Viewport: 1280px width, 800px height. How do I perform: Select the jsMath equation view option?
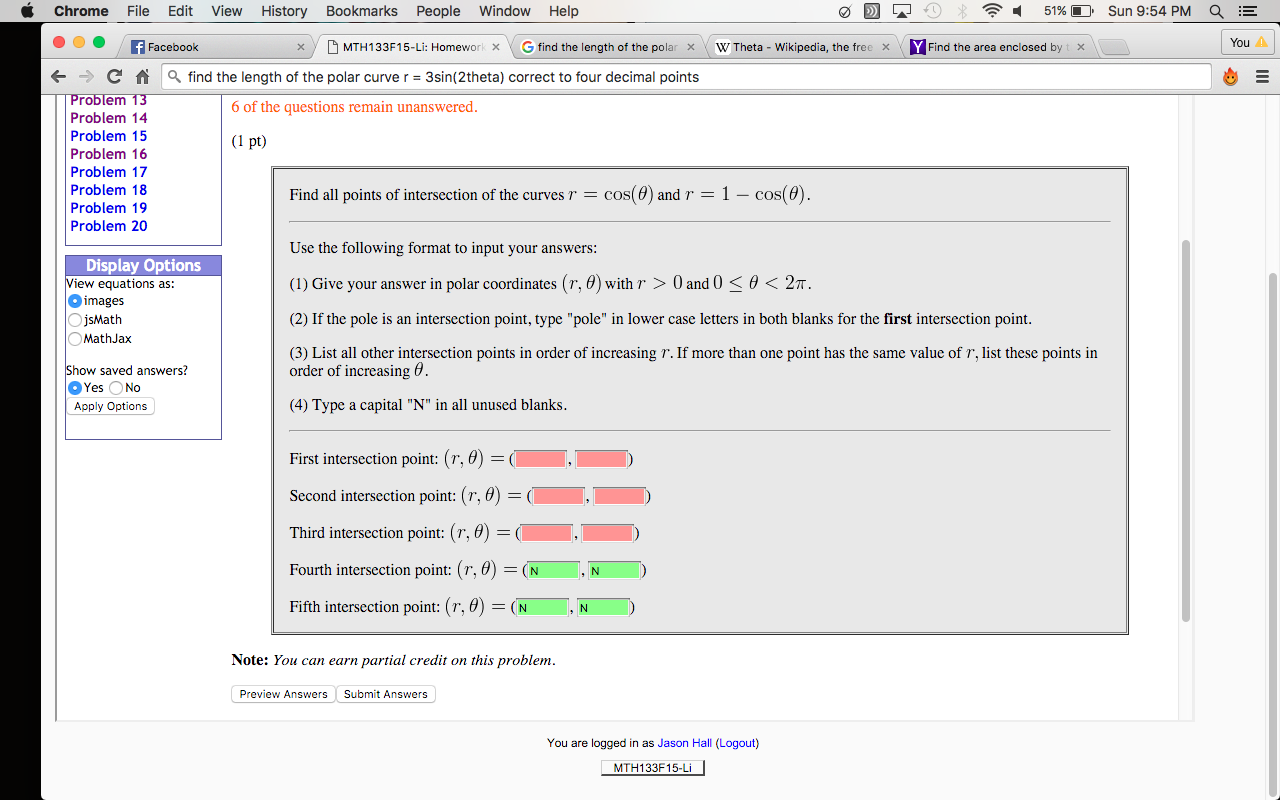[x=74, y=320]
